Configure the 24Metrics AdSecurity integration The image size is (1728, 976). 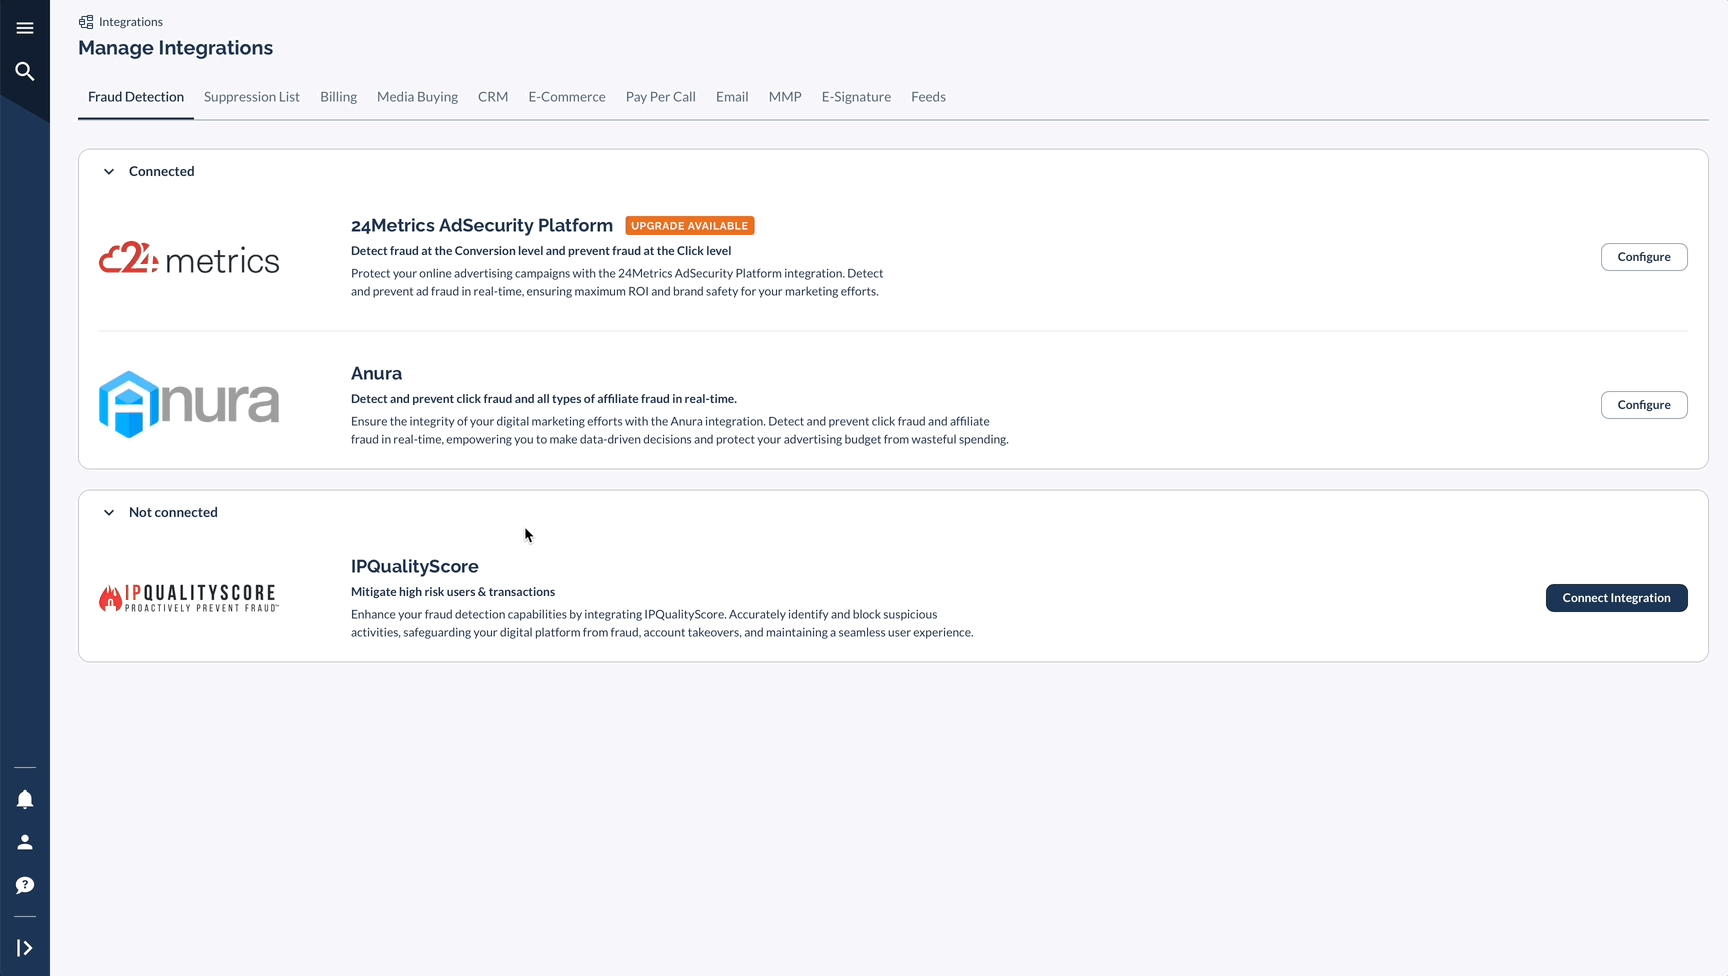tap(1644, 257)
